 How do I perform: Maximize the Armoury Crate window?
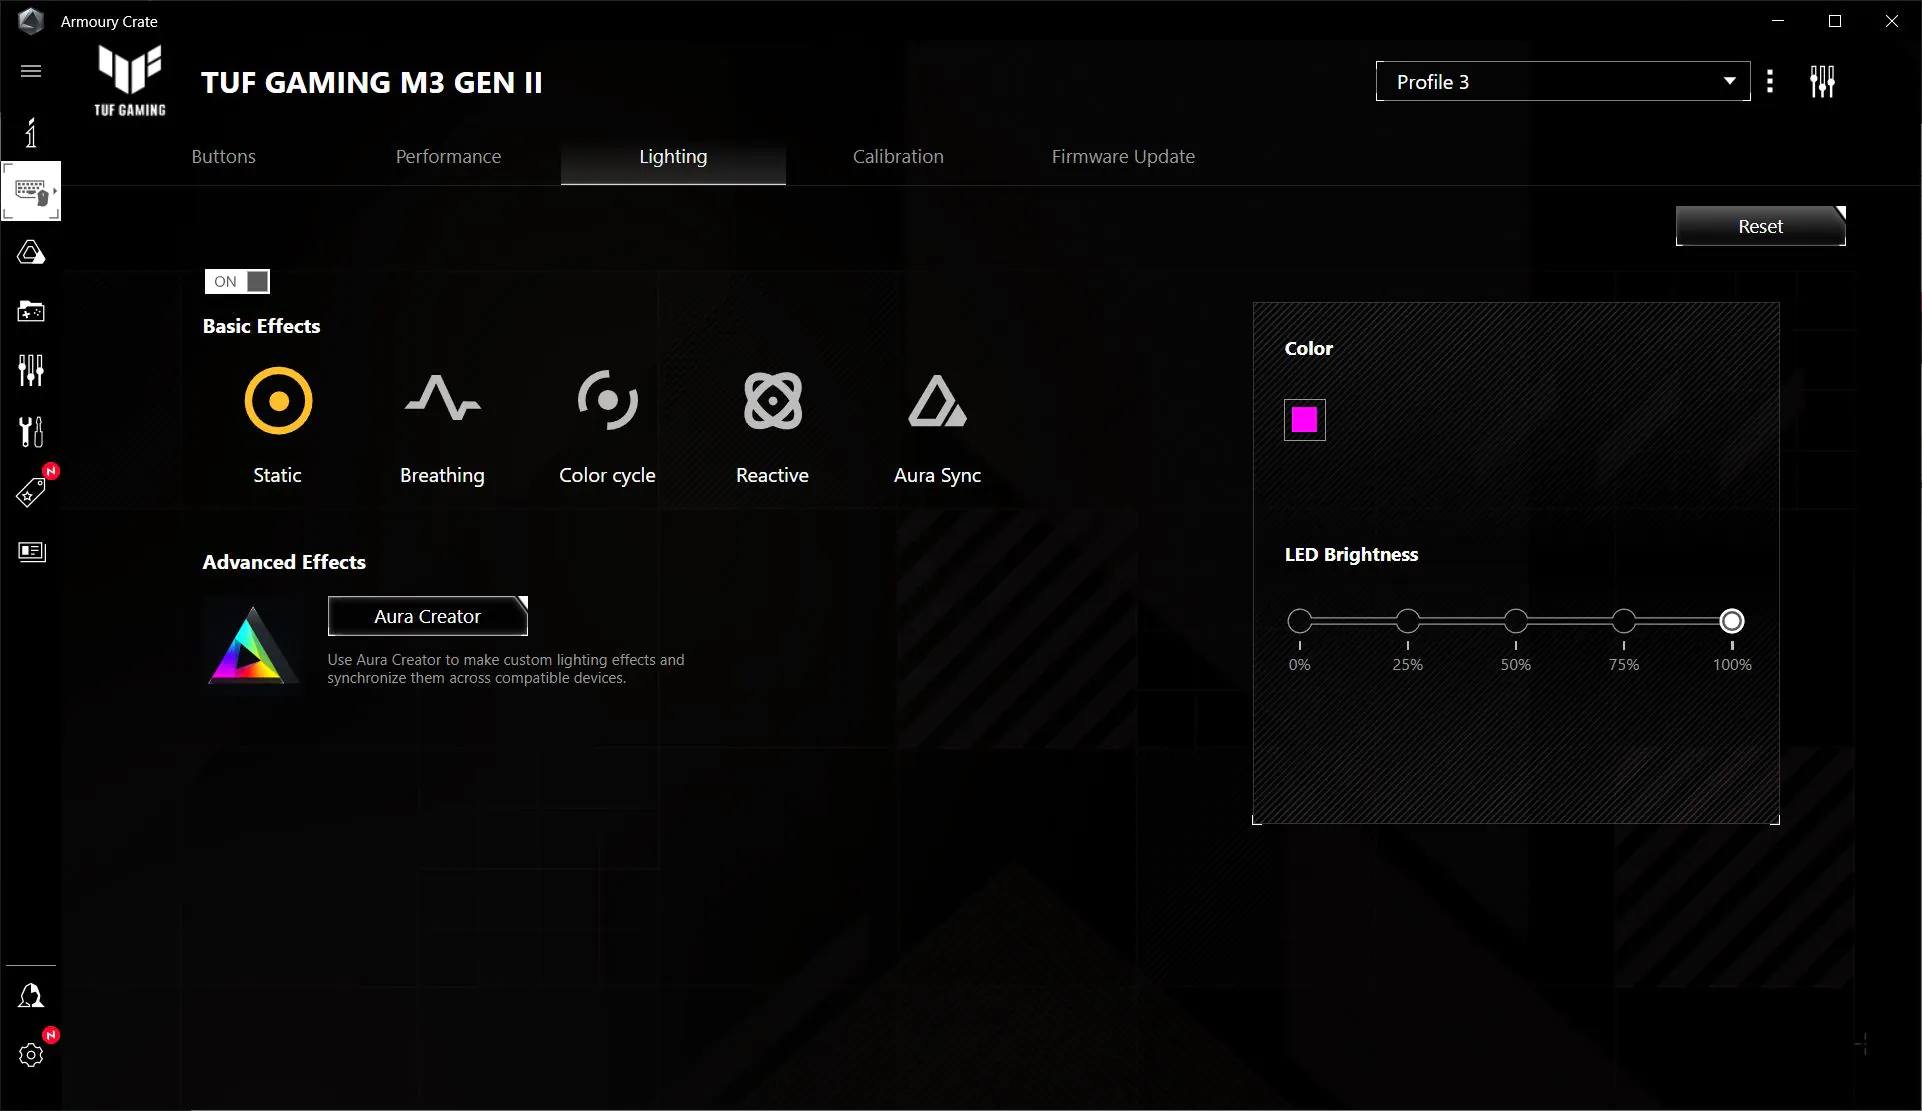pyautogui.click(x=1835, y=21)
